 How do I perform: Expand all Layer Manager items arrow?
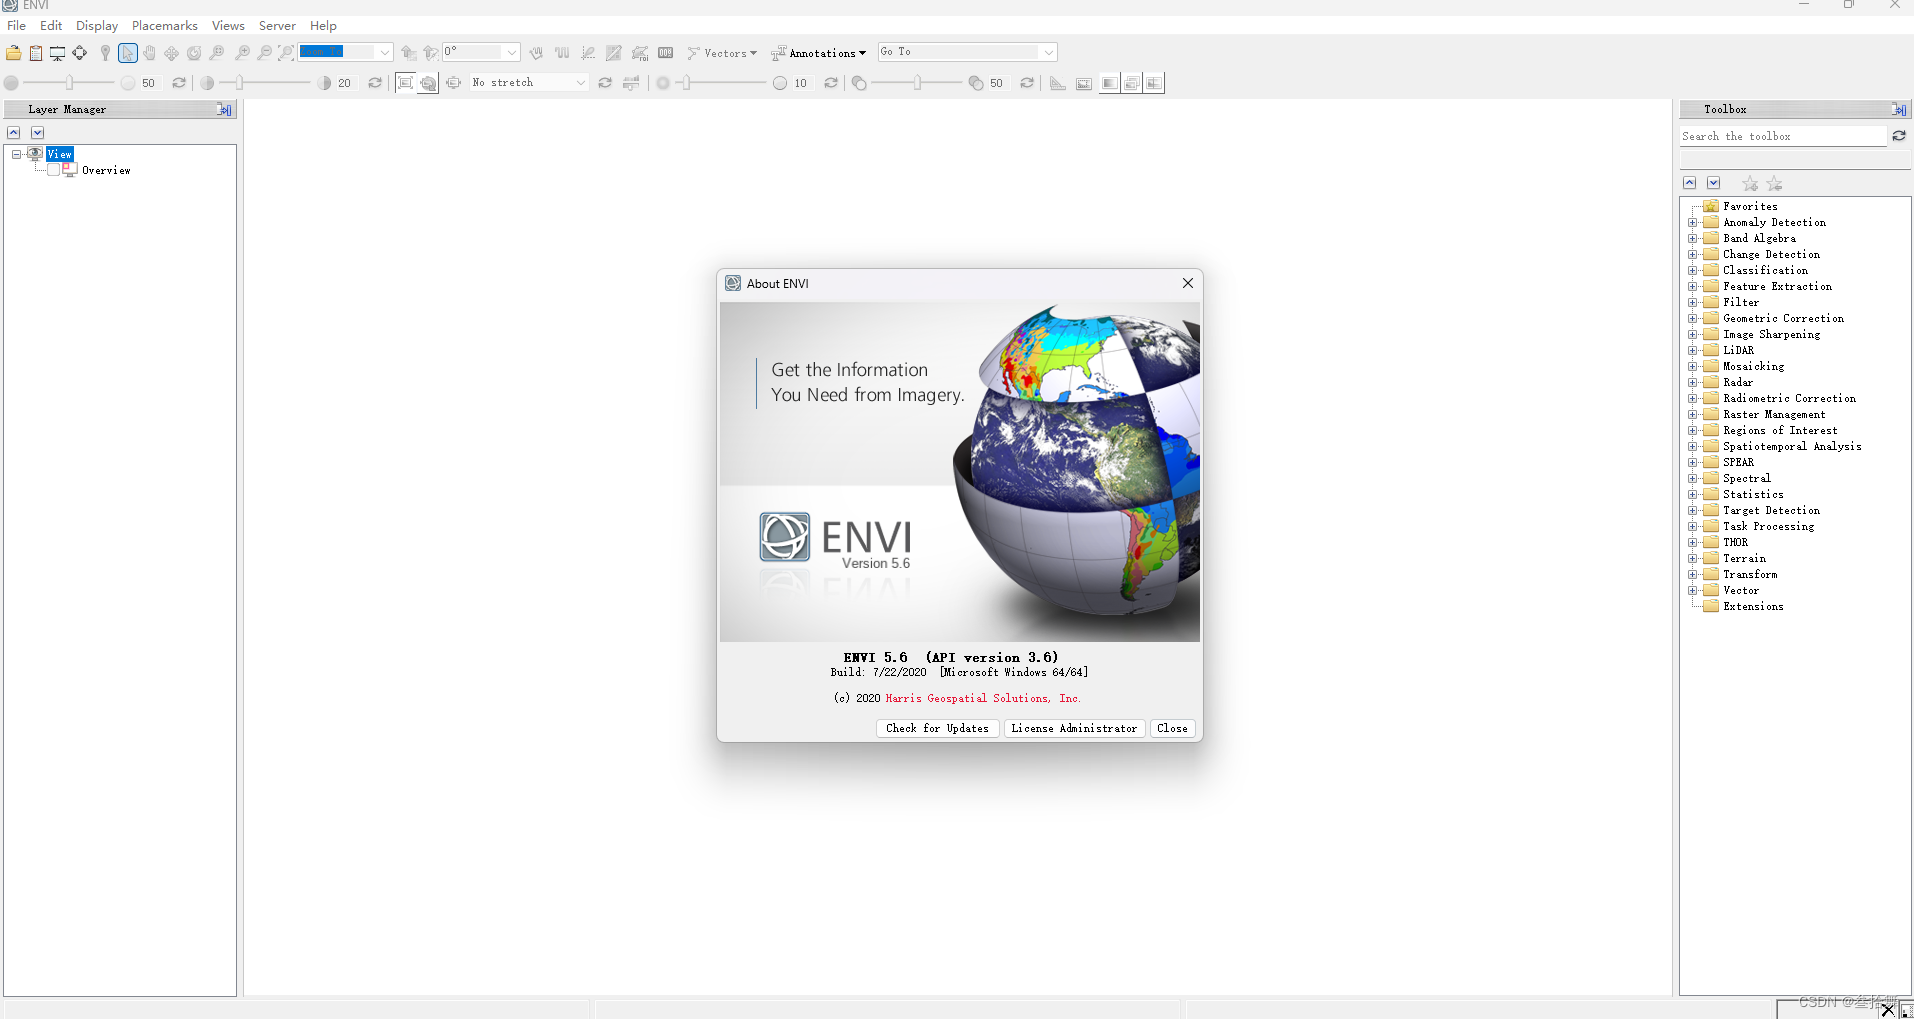pyautogui.click(x=37, y=132)
